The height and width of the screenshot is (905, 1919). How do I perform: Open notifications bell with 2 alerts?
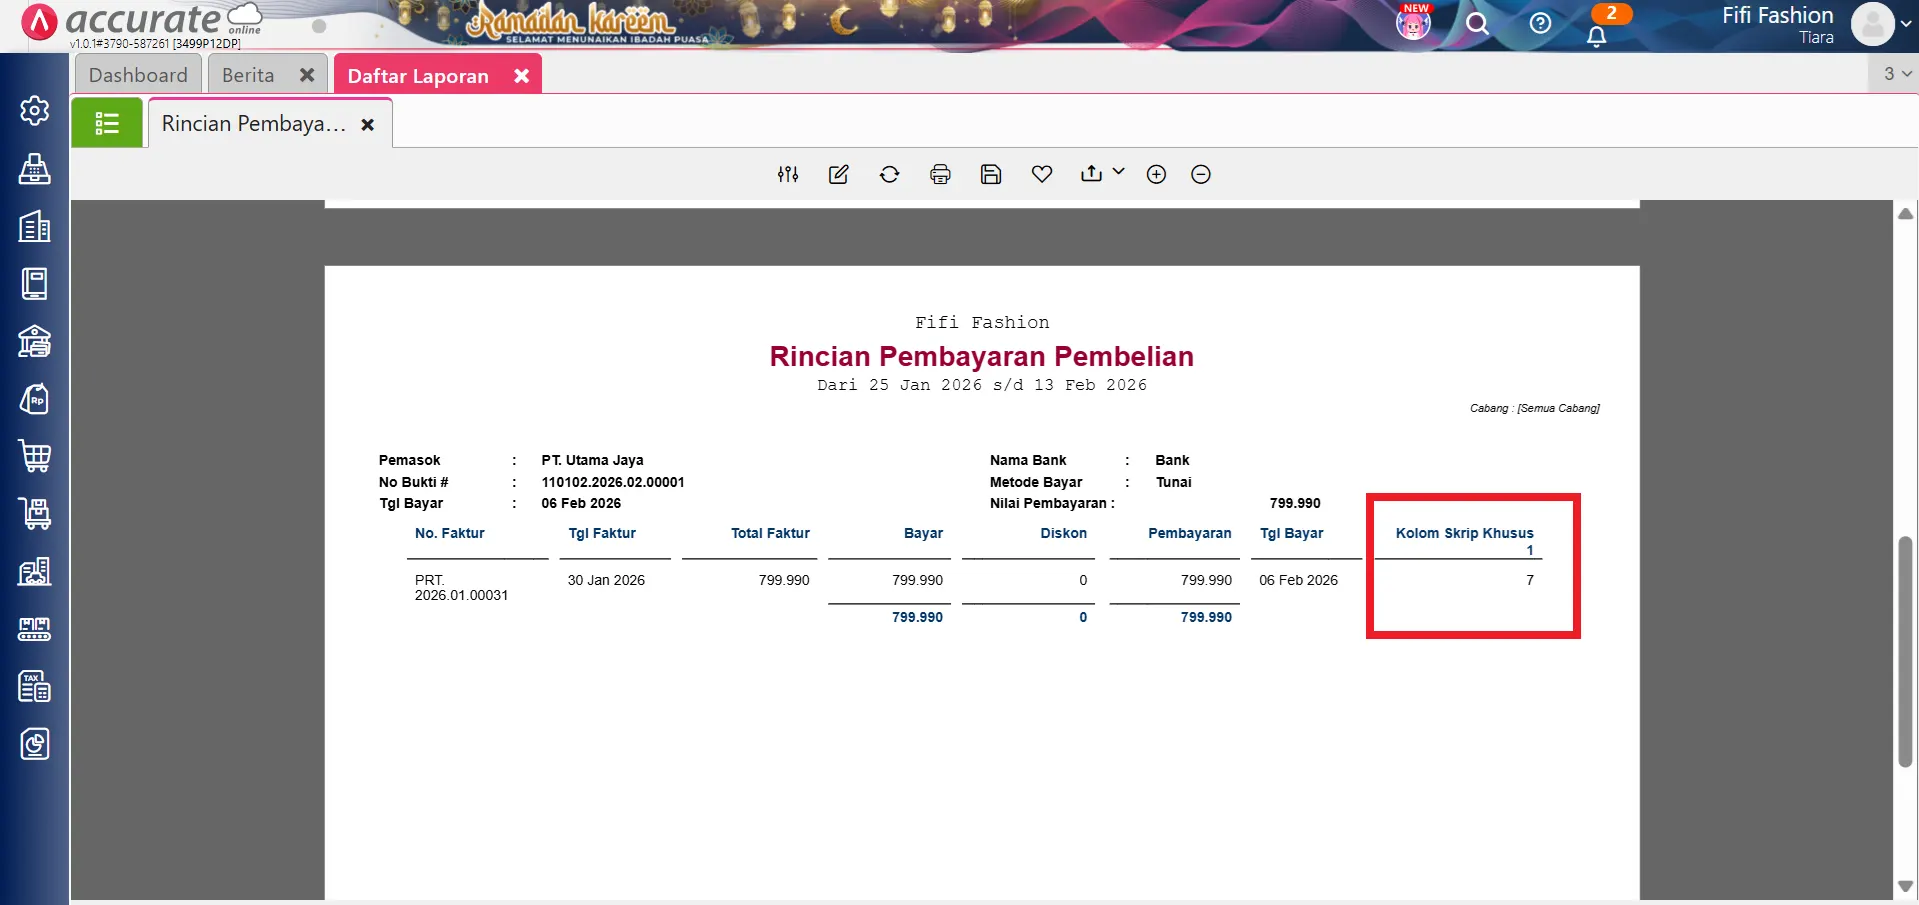pyautogui.click(x=1597, y=36)
